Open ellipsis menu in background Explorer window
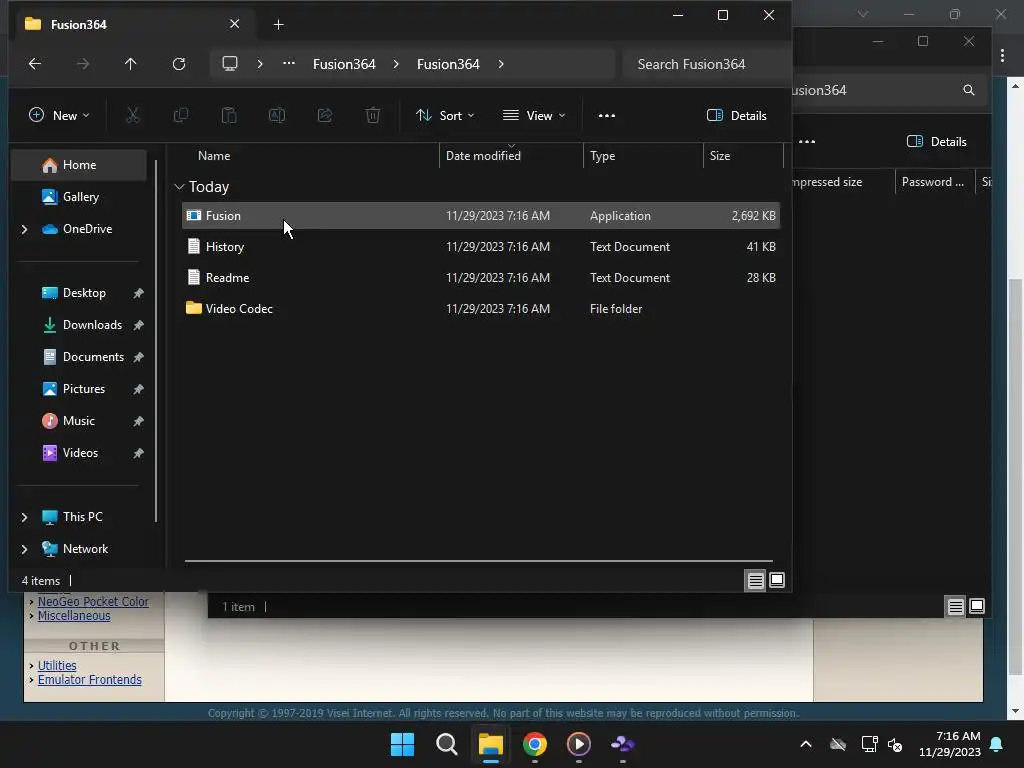 pos(807,142)
